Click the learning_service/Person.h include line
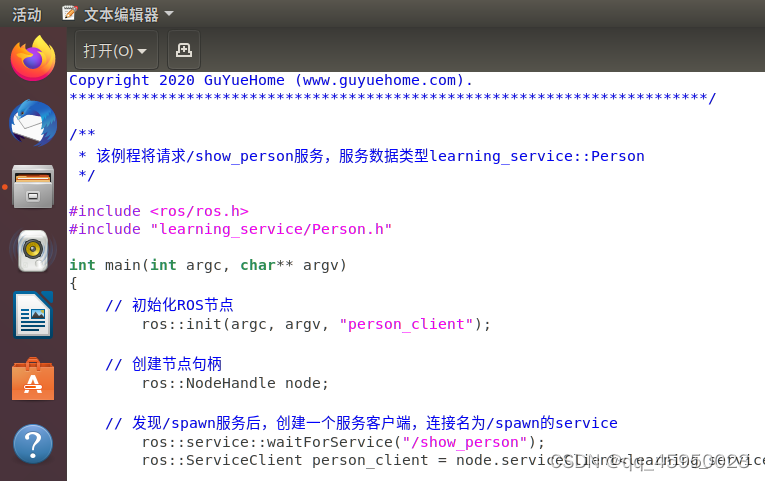765x481 pixels. coord(230,229)
